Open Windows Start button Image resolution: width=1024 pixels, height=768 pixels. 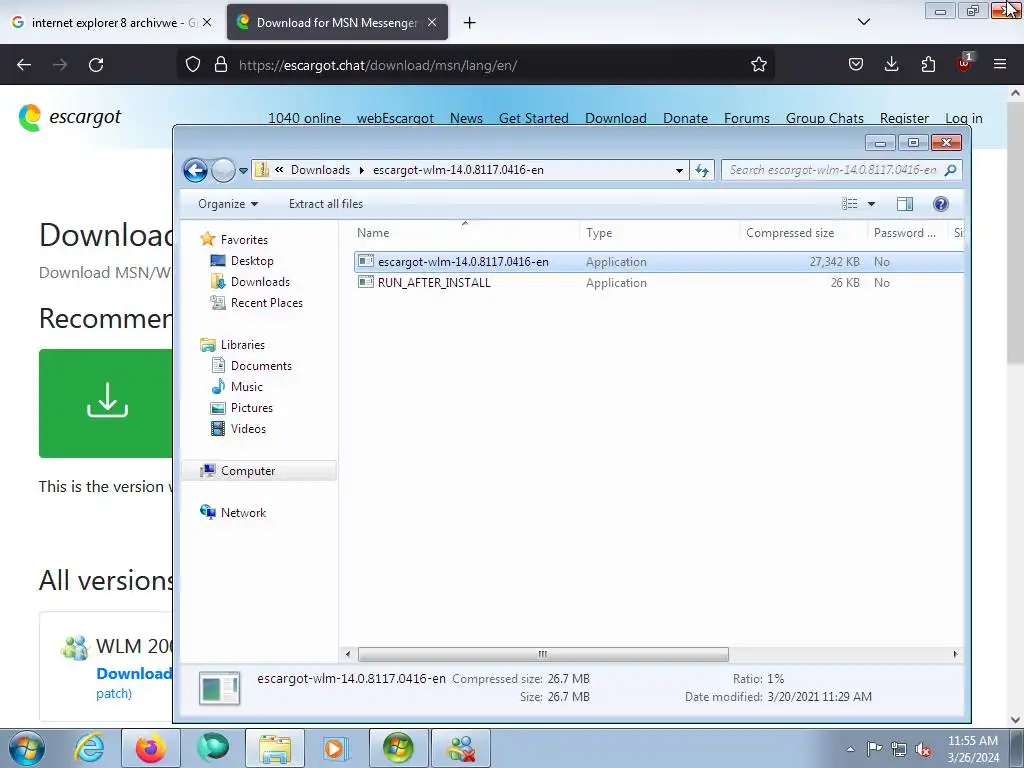click(x=27, y=748)
